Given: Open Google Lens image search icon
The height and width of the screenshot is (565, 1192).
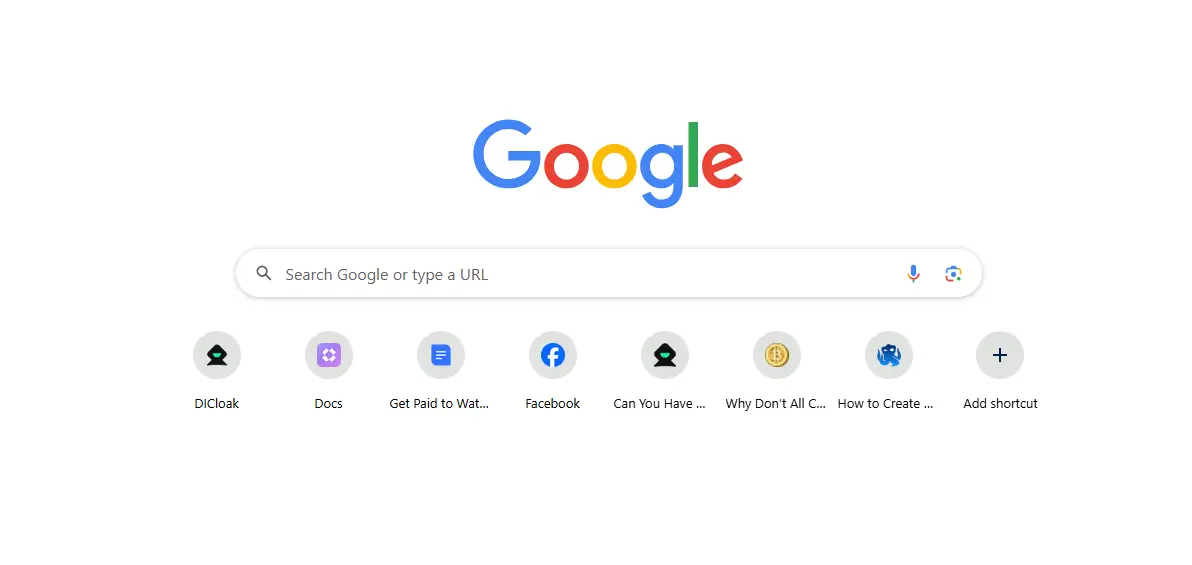Looking at the screenshot, I should (x=953, y=274).
